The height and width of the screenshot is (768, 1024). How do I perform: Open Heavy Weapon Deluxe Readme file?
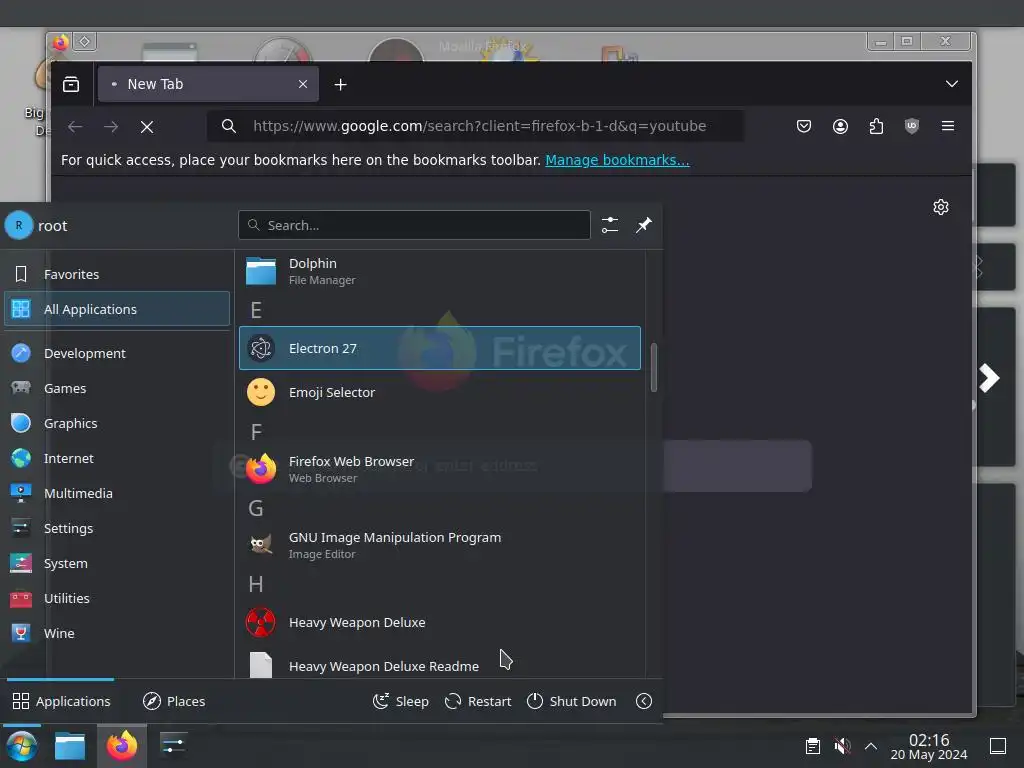point(440,665)
